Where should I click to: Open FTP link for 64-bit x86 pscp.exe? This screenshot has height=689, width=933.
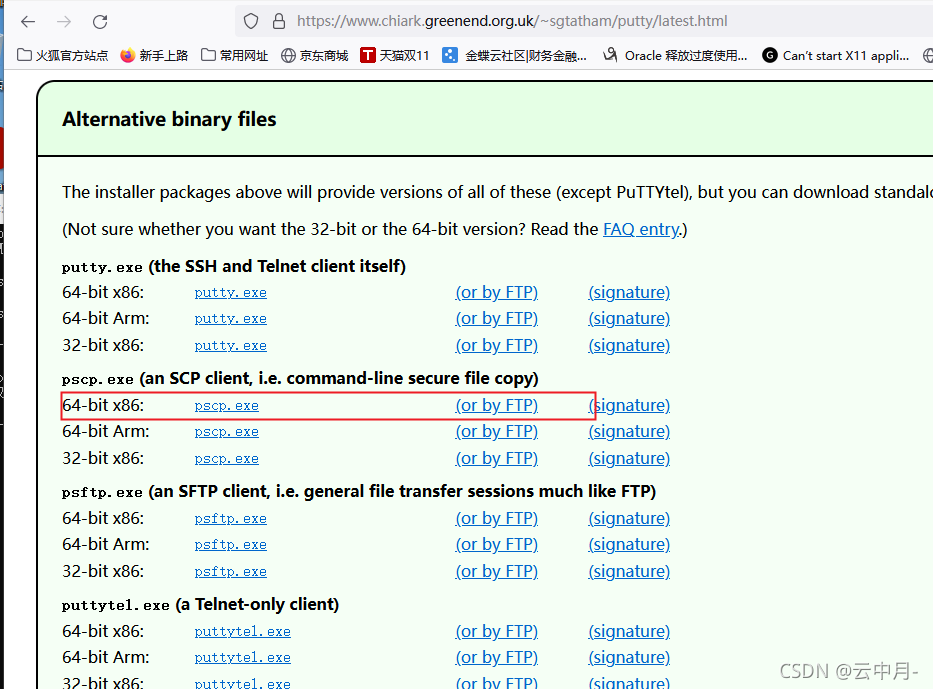[x=497, y=405]
